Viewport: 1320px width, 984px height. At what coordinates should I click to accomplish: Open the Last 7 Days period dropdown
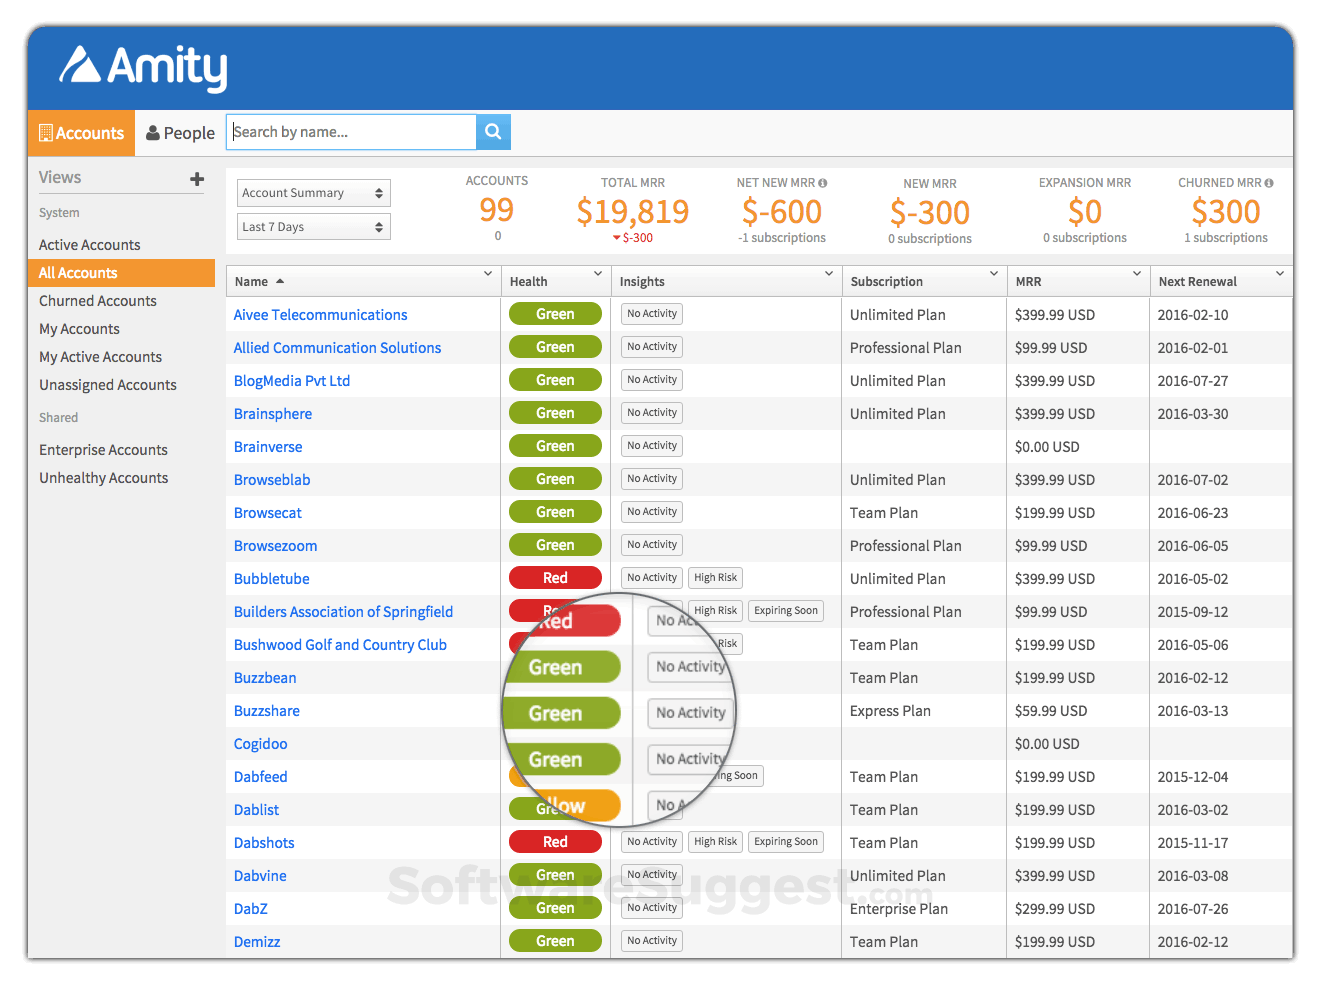(x=313, y=226)
